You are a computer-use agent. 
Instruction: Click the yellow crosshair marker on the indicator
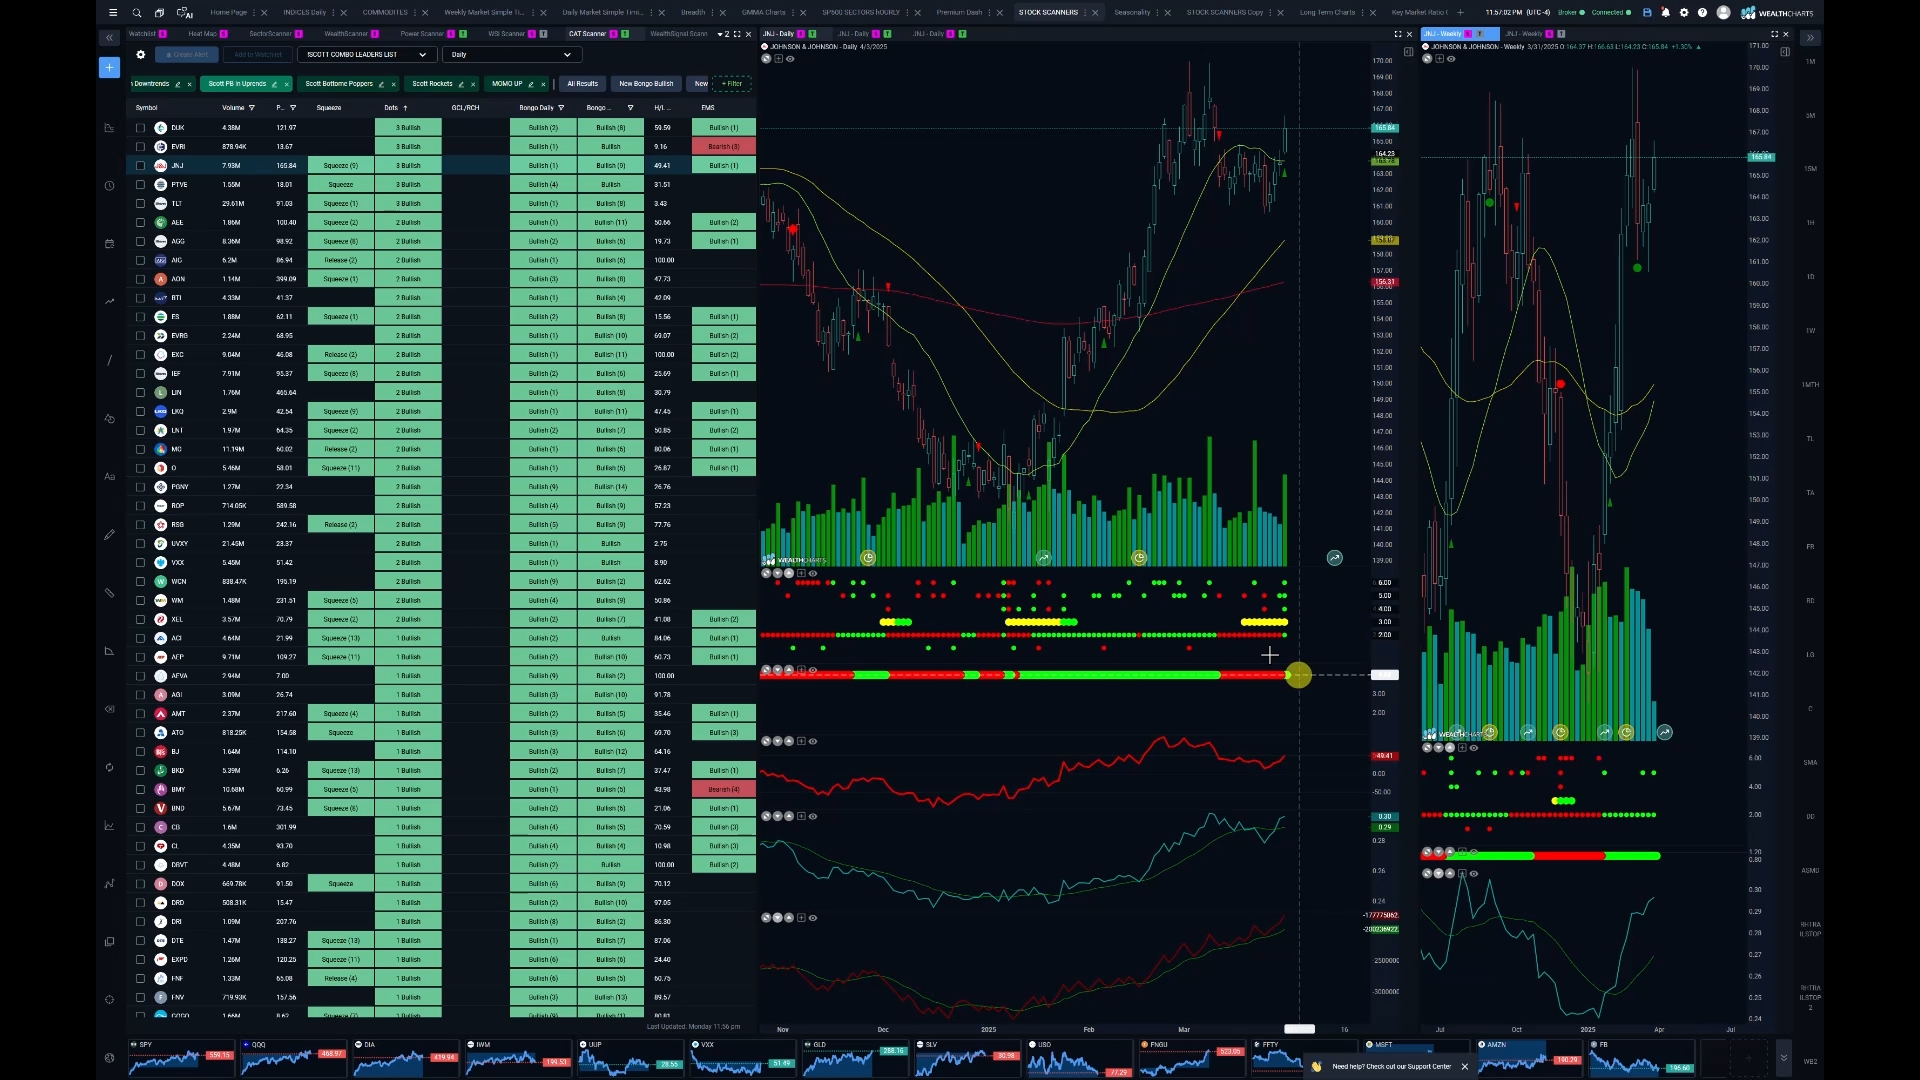coord(1298,676)
